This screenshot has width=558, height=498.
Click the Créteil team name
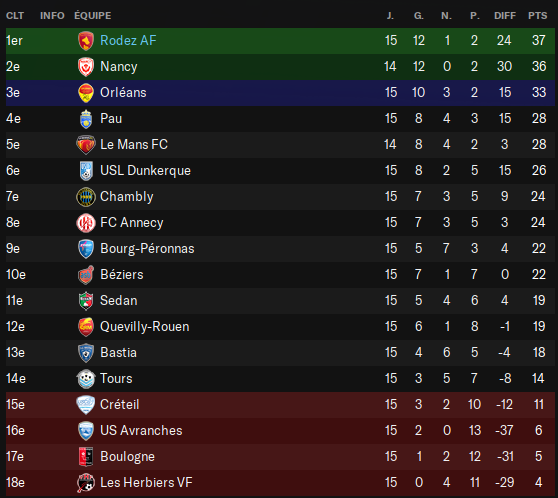120,404
